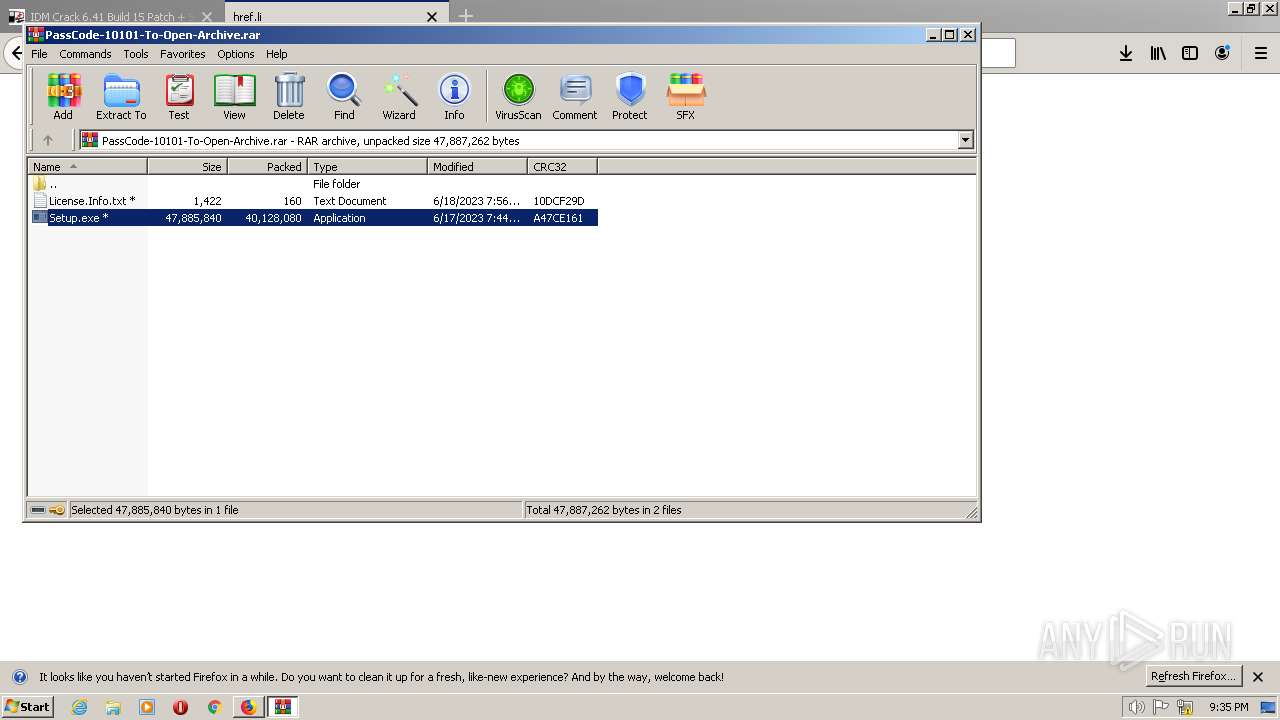This screenshot has height=720, width=1280.
Task: Sort by Size column header
Action: (188, 167)
